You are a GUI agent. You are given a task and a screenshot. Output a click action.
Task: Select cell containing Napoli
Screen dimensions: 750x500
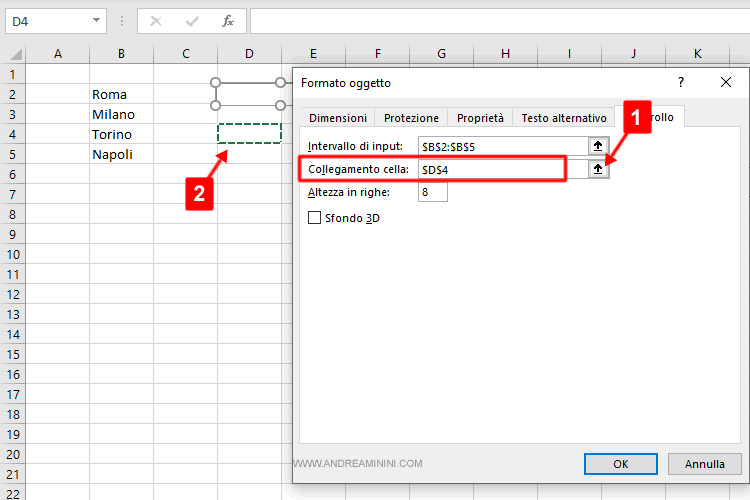tap(121, 155)
